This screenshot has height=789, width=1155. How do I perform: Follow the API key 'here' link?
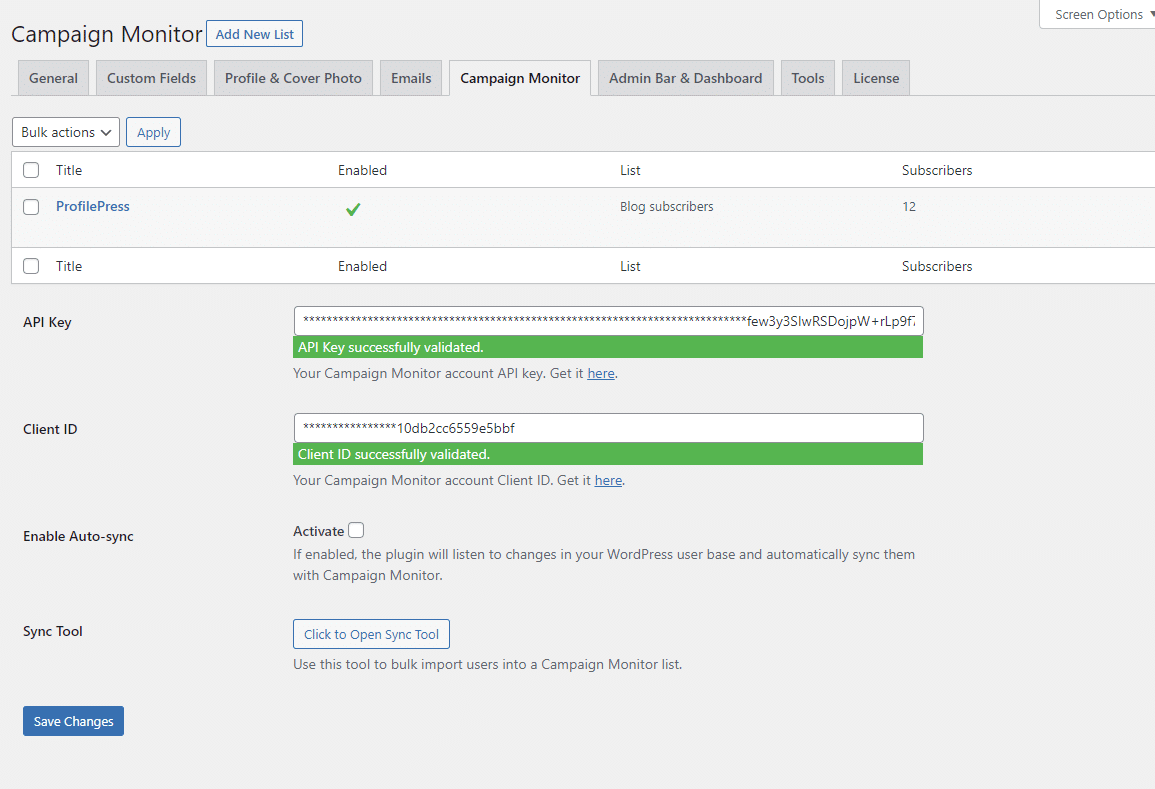click(x=601, y=374)
